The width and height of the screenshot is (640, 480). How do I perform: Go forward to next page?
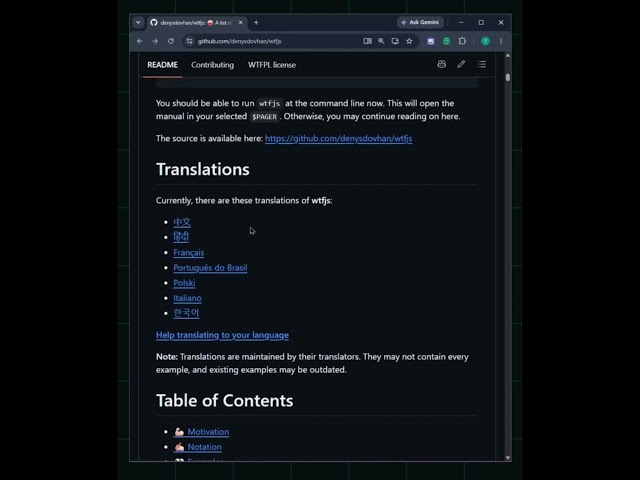[x=155, y=41]
